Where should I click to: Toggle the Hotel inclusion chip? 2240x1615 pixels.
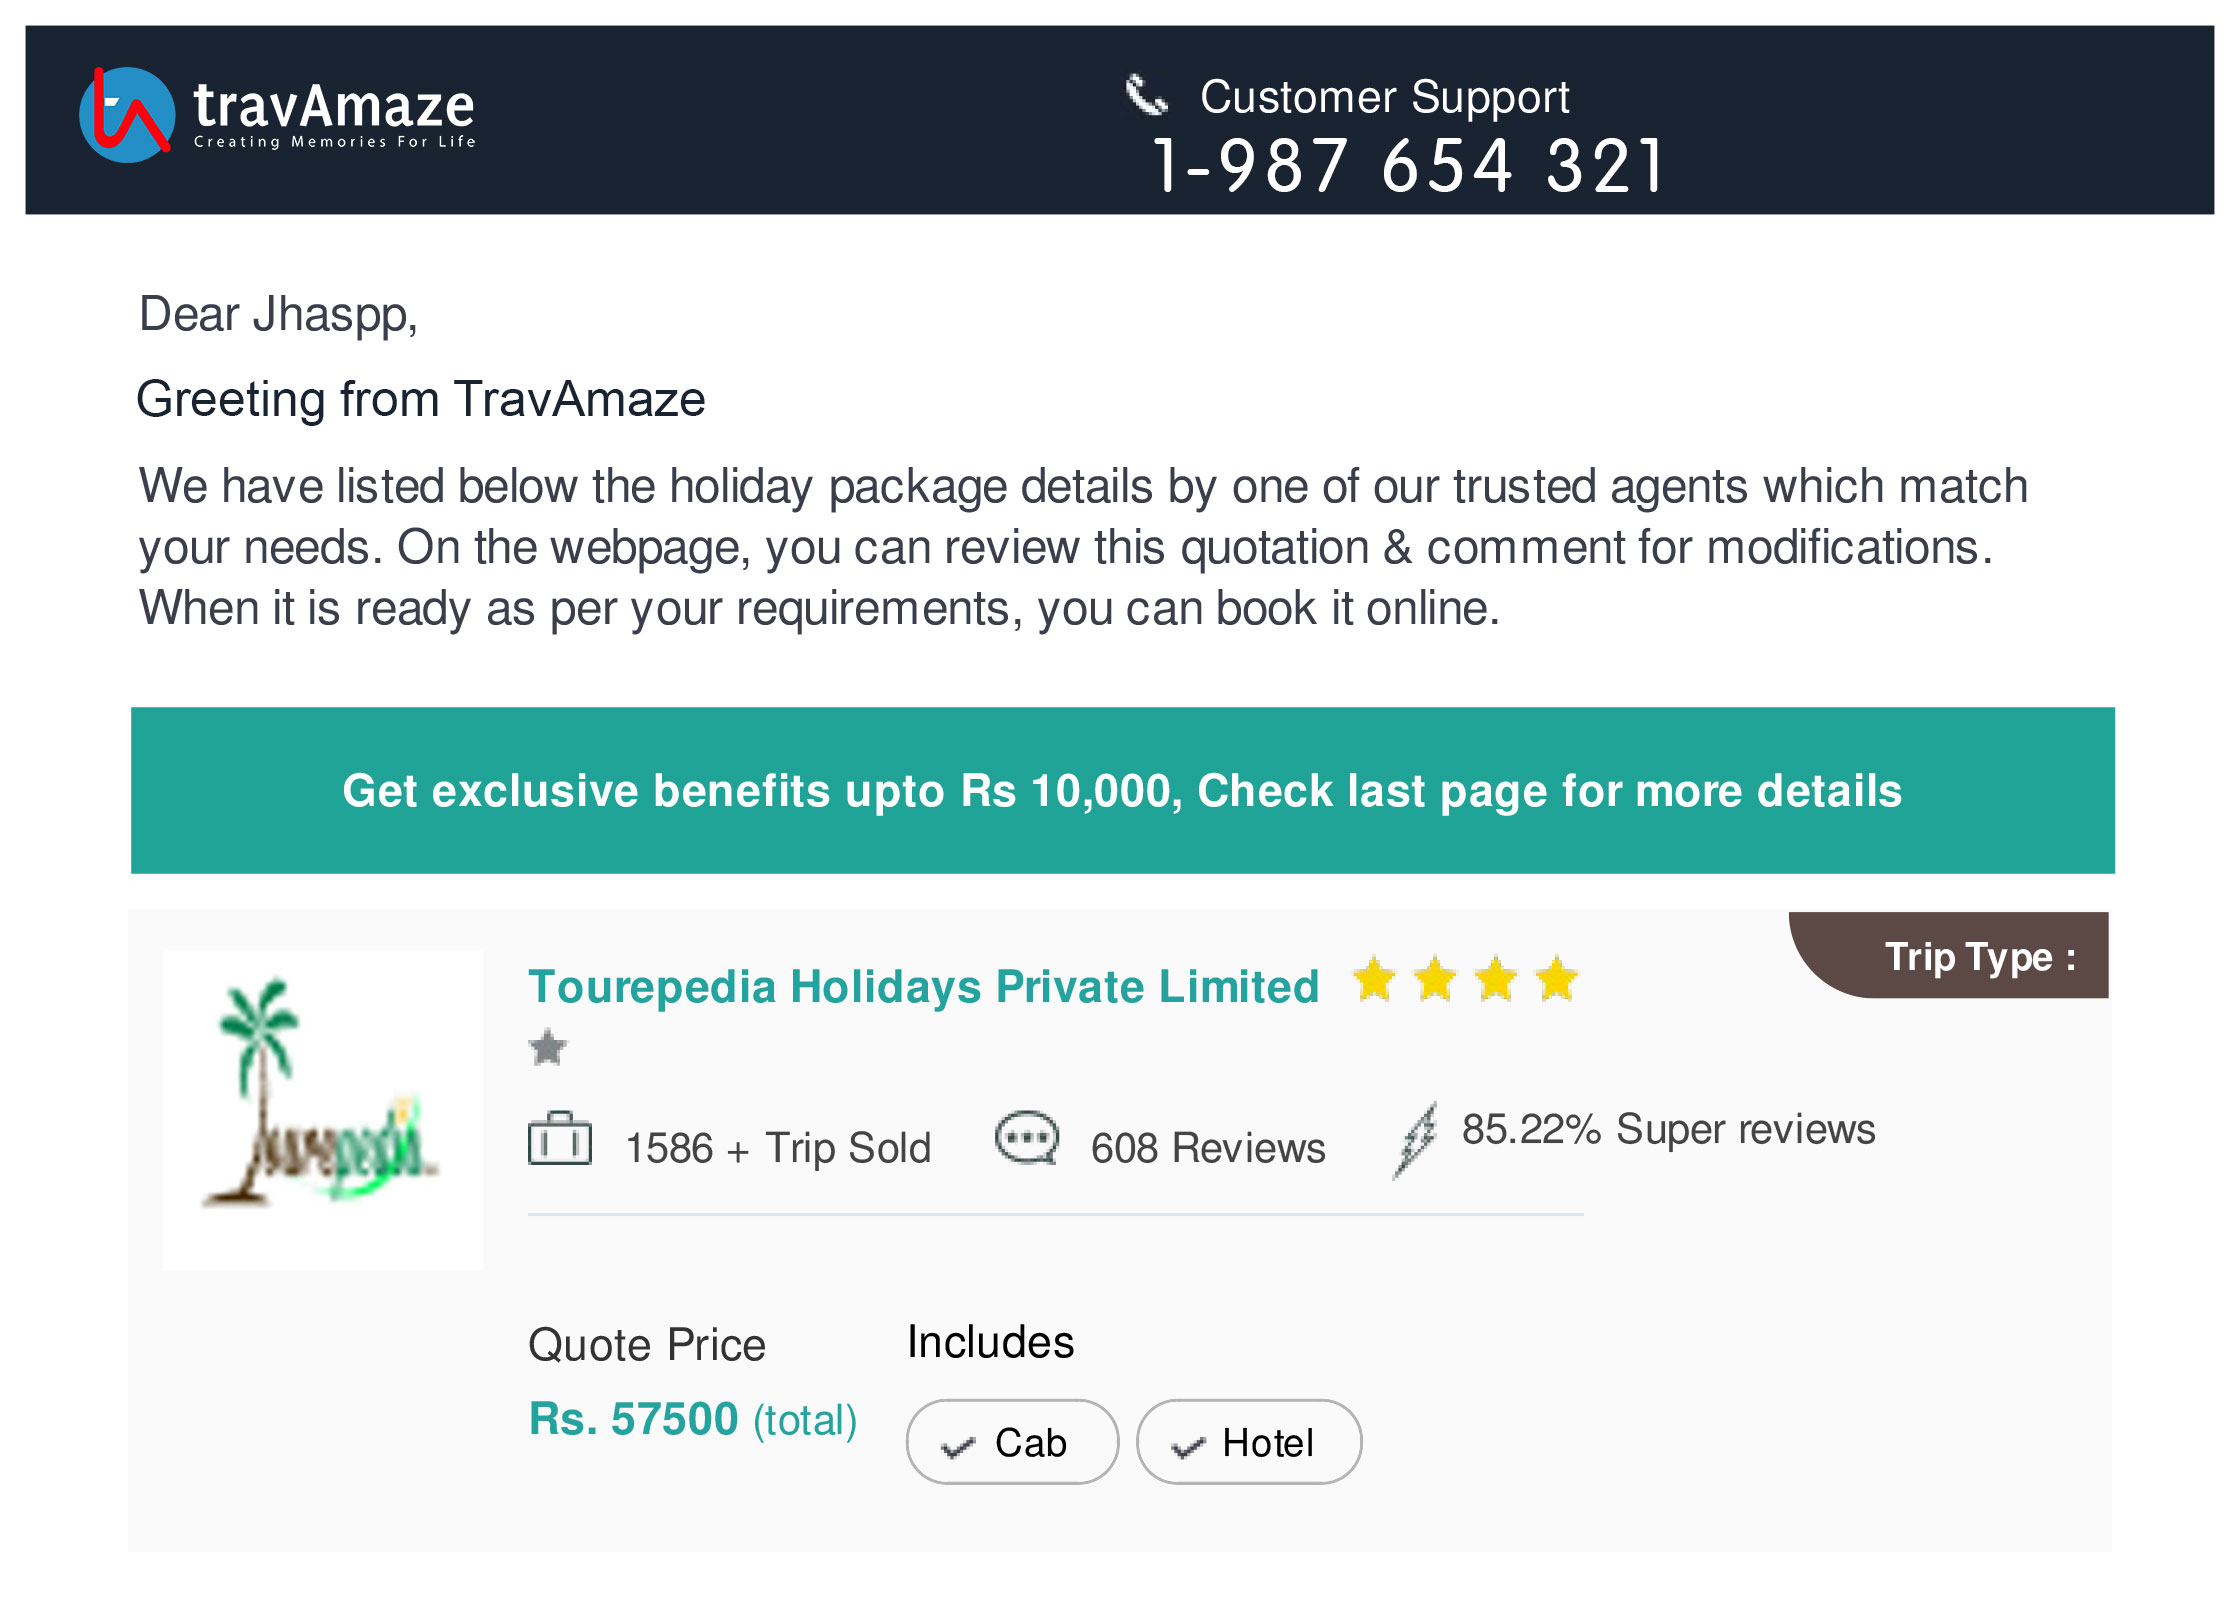(1249, 1442)
